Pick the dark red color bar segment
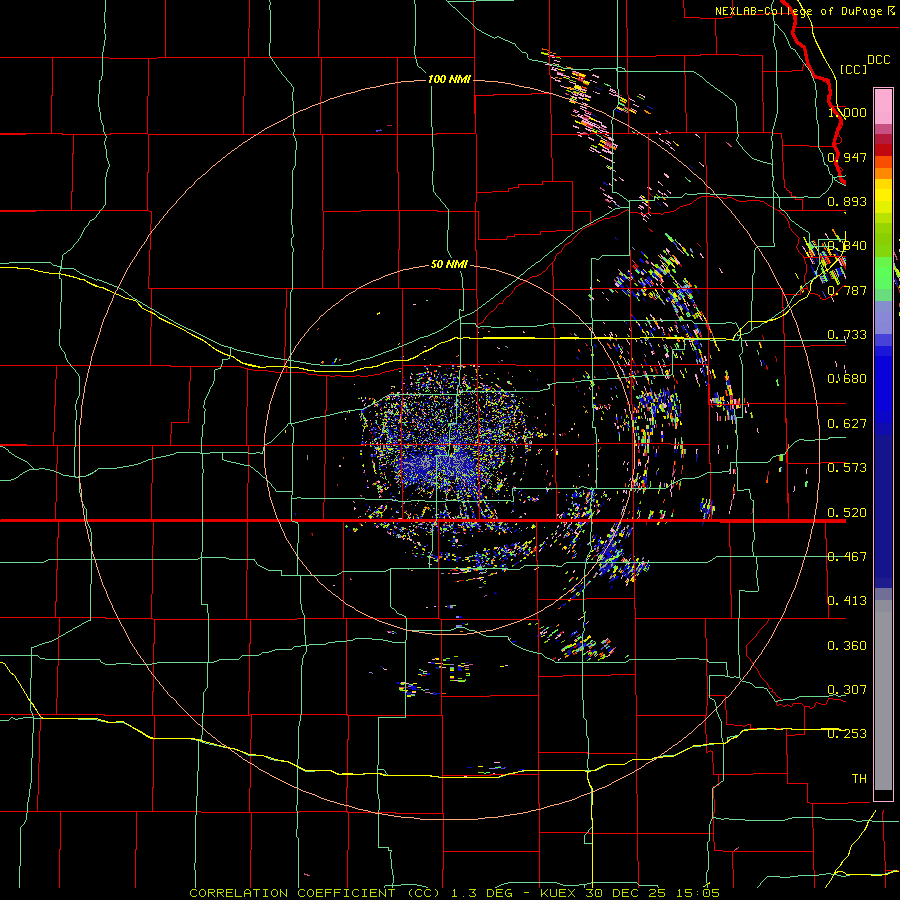 tap(883, 150)
